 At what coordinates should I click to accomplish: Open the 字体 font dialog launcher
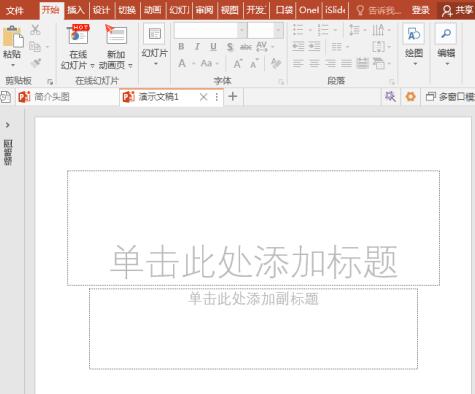(x=281, y=82)
